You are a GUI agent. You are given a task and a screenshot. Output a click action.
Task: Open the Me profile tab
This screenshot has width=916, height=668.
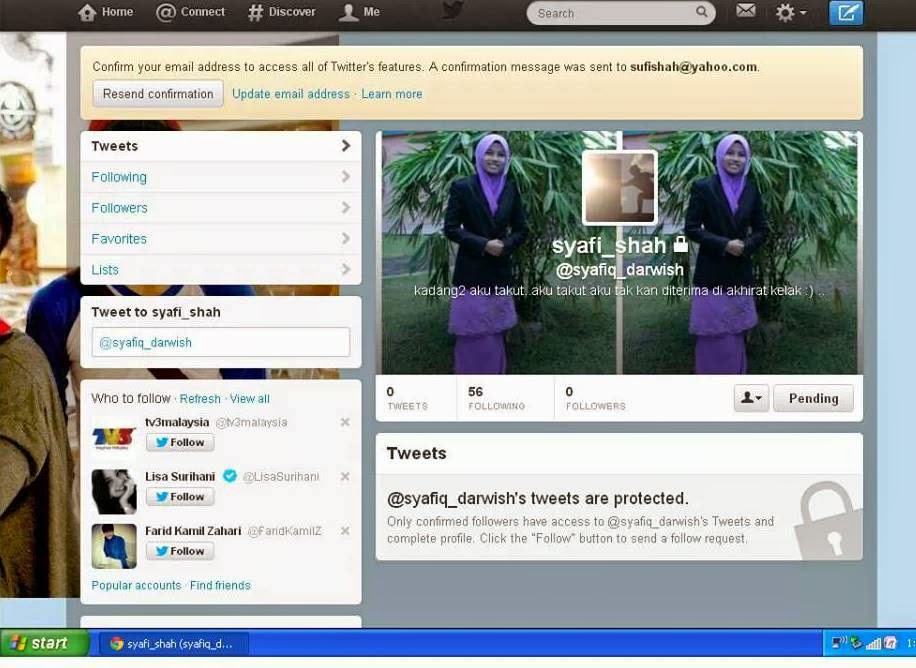coord(359,12)
